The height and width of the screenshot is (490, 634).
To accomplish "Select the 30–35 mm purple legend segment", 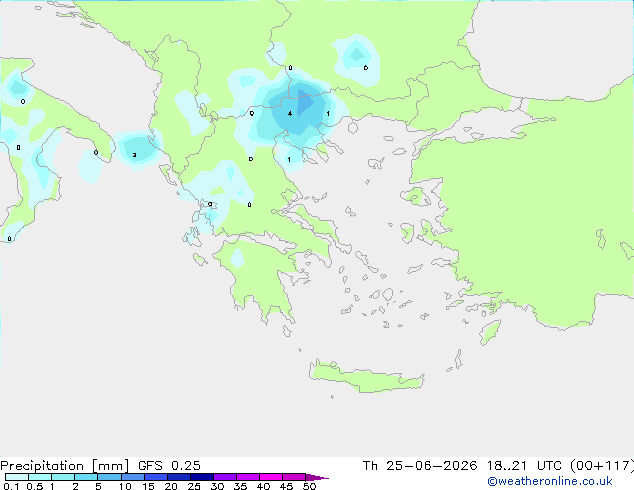I will pyautogui.click(x=224, y=477).
